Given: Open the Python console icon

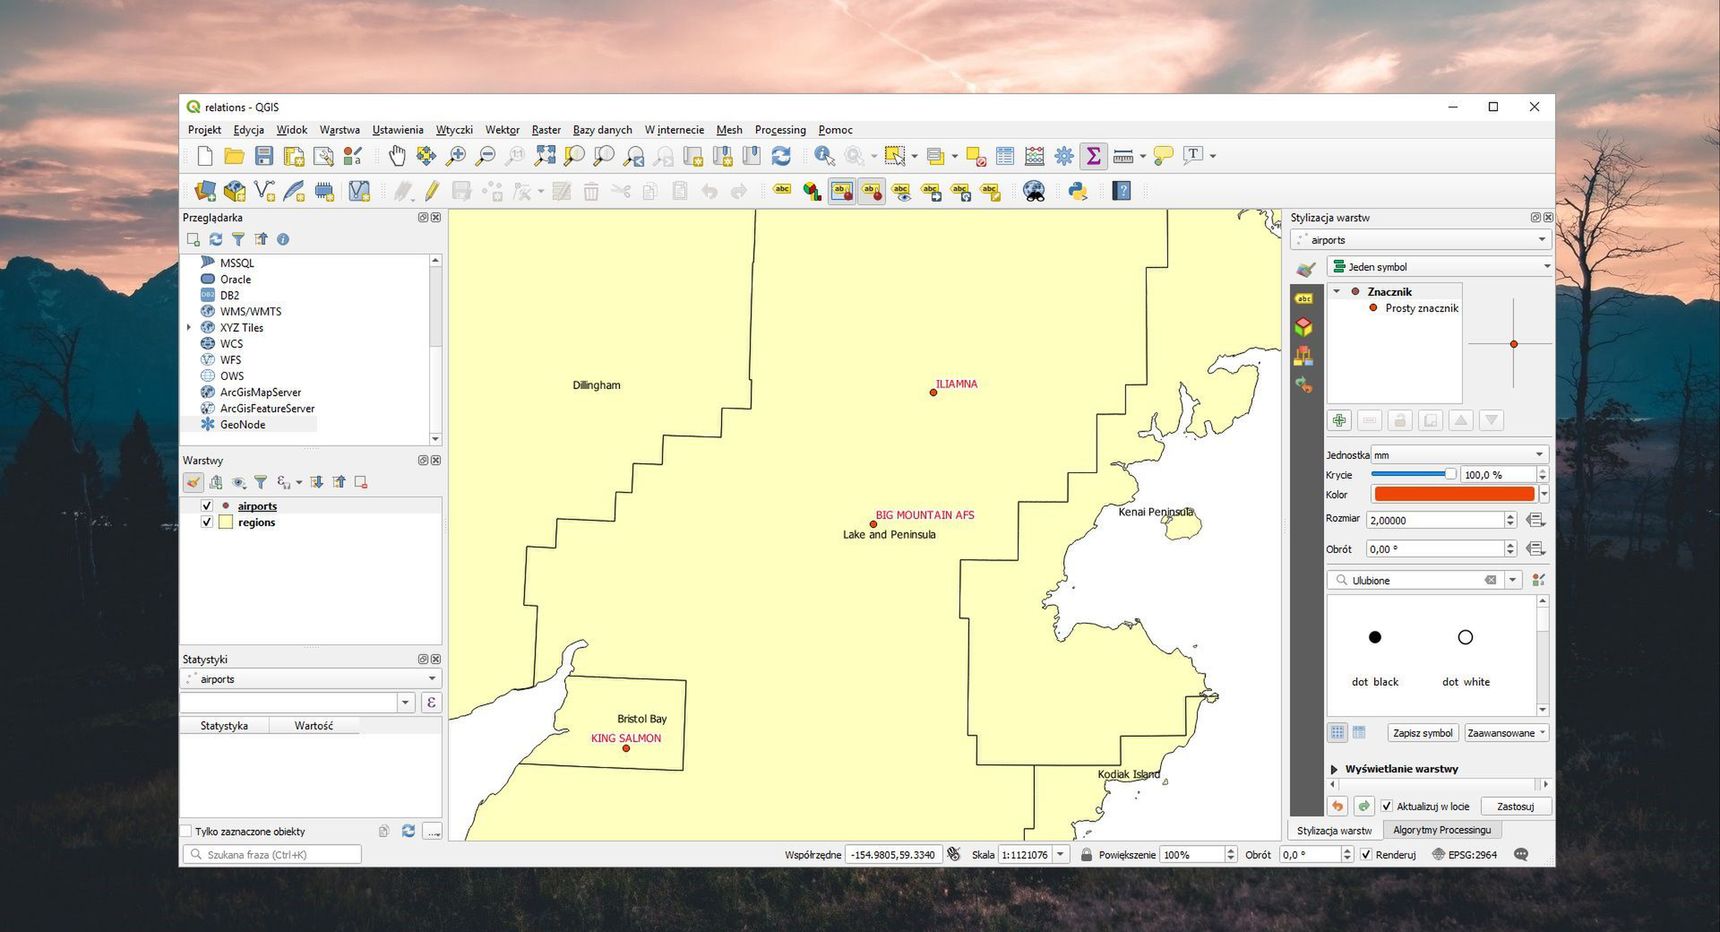Looking at the screenshot, I should (1078, 191).
